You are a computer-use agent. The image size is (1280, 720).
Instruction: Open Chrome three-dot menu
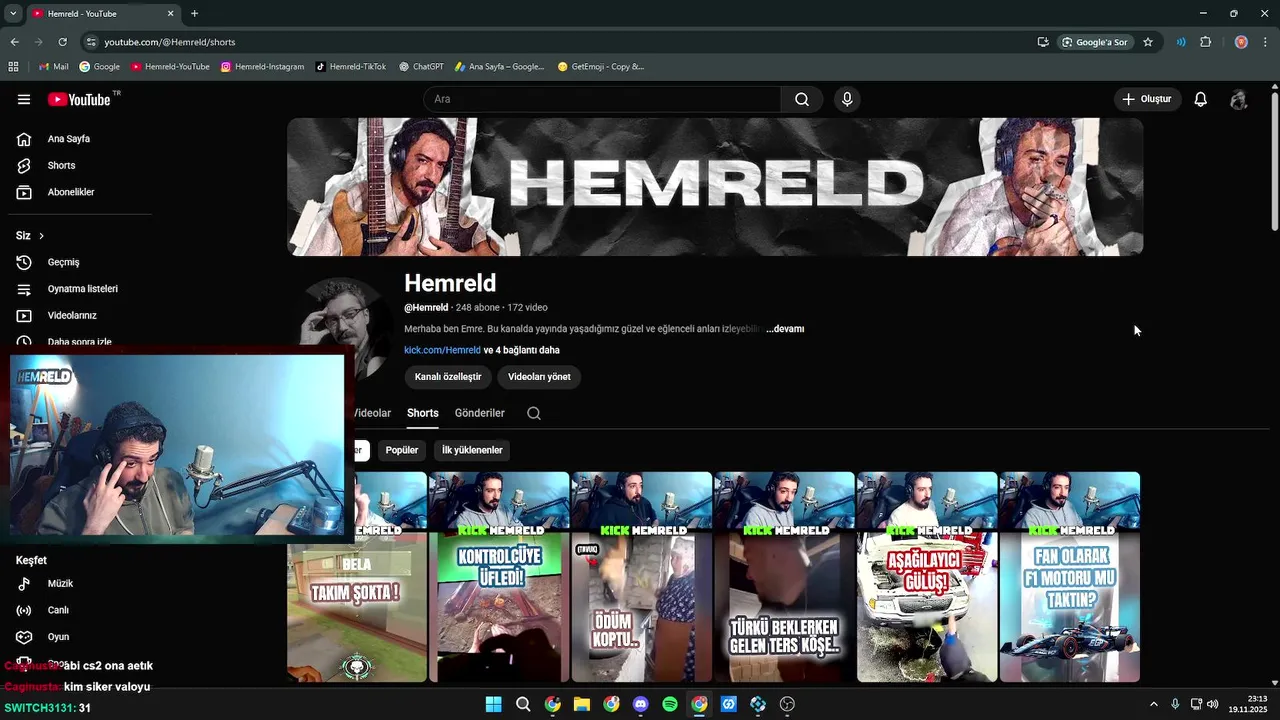point(1266,42)
